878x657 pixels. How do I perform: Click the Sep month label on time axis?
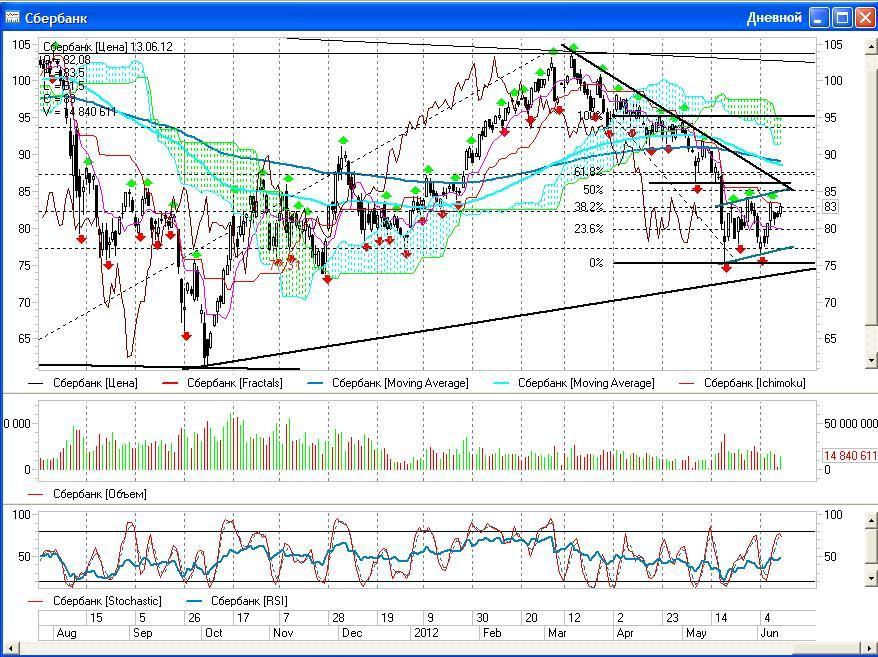tap(142, 633)
